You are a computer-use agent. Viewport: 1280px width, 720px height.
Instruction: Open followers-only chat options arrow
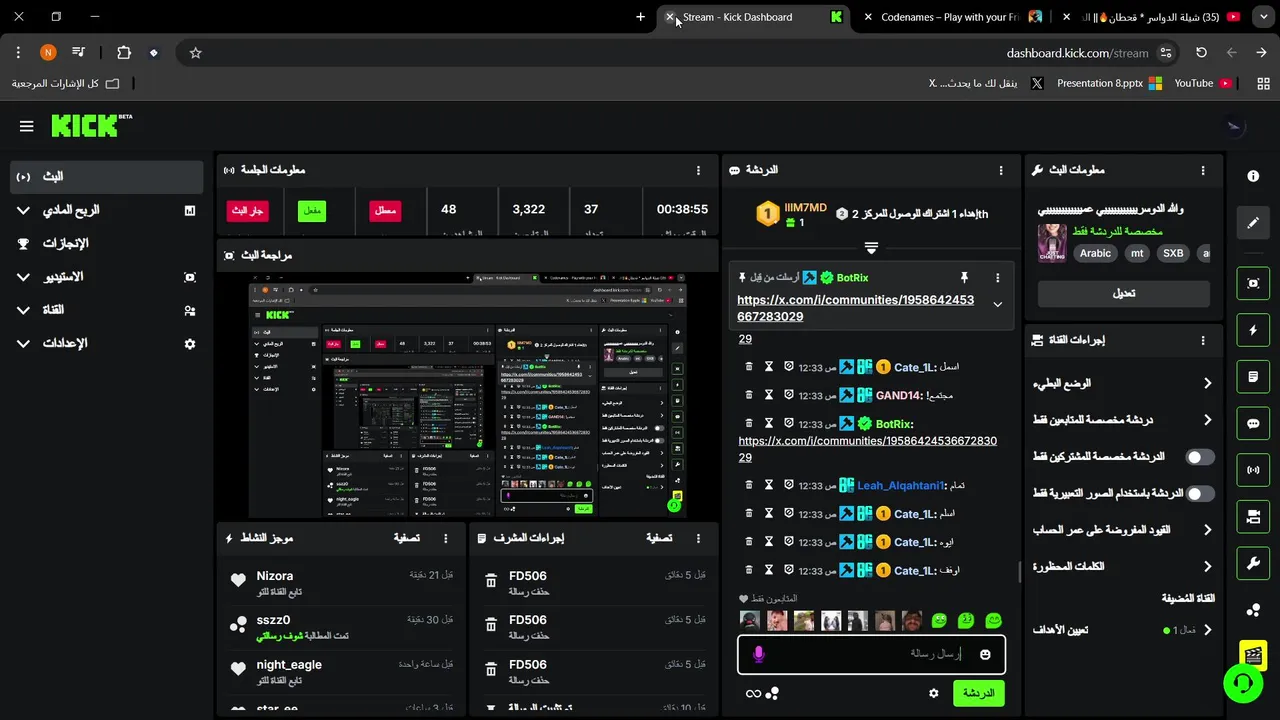click(x=1207, y=420)
